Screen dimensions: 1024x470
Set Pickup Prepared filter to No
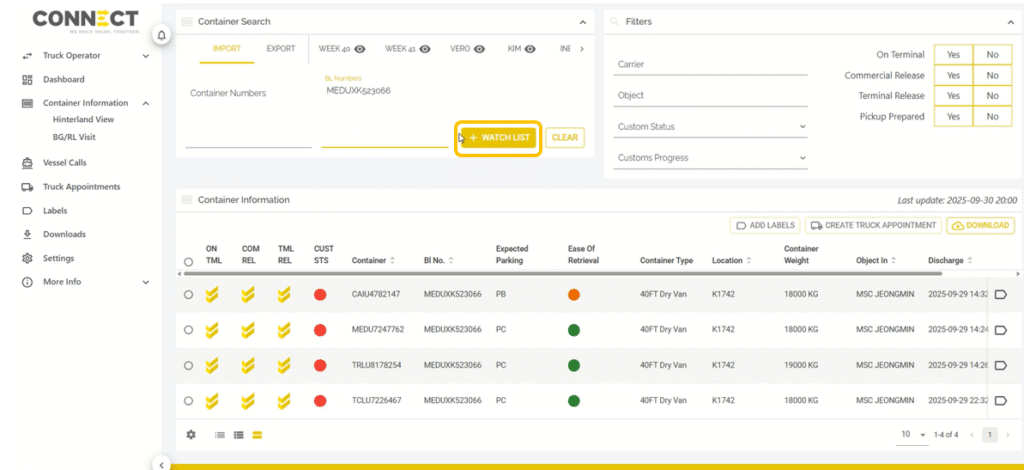pyautogui.click(x=992, y=117)
